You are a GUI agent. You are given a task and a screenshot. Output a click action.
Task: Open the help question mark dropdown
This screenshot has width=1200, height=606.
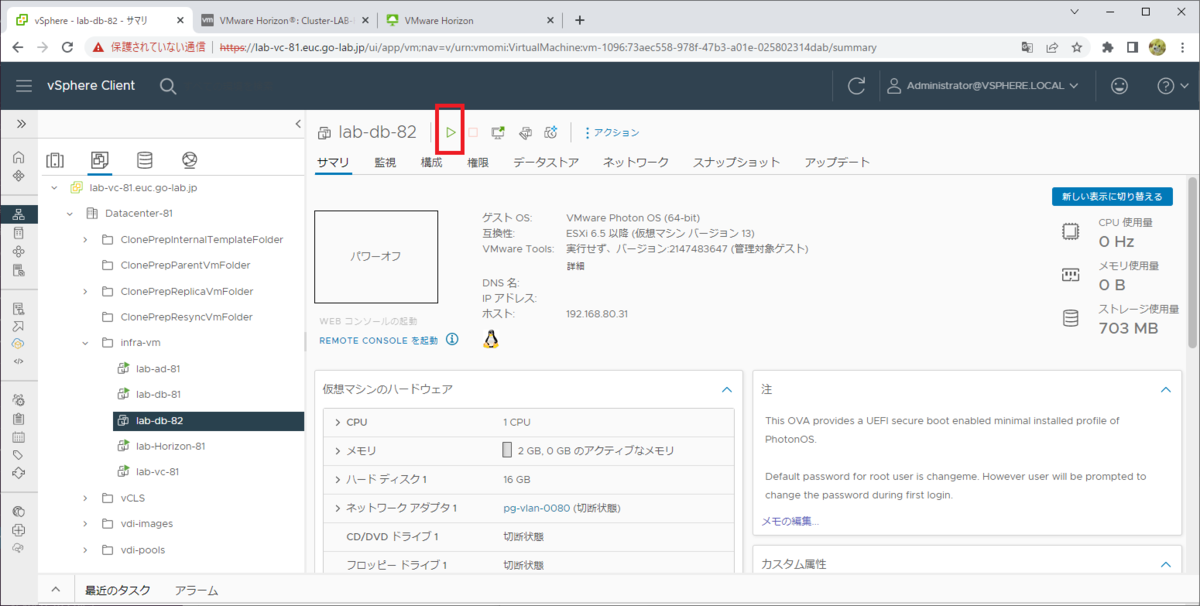(x=1171, y=86)
